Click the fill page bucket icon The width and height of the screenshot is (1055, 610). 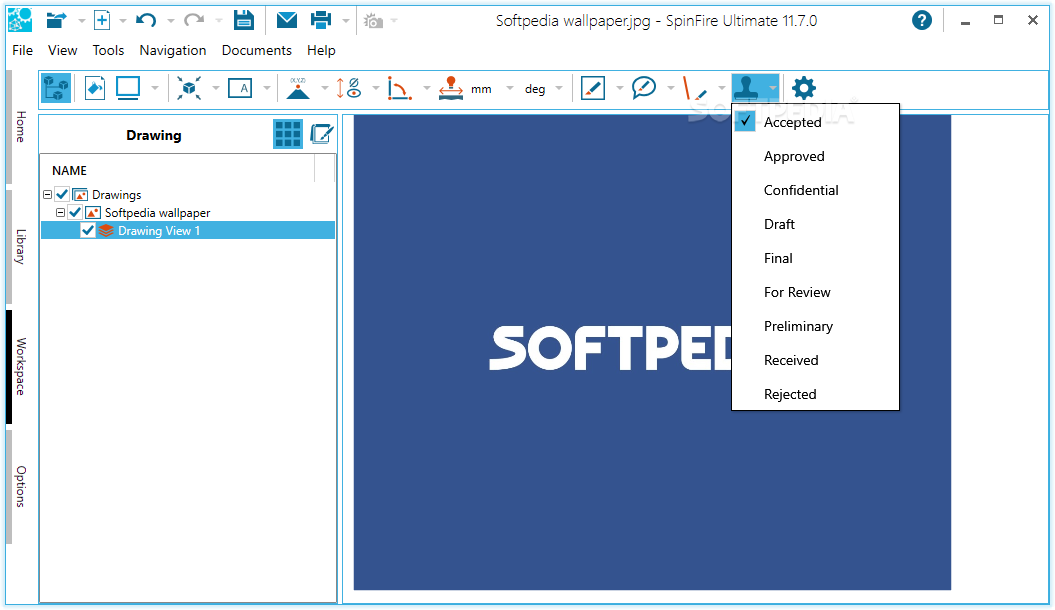click(x=95, y=88)
